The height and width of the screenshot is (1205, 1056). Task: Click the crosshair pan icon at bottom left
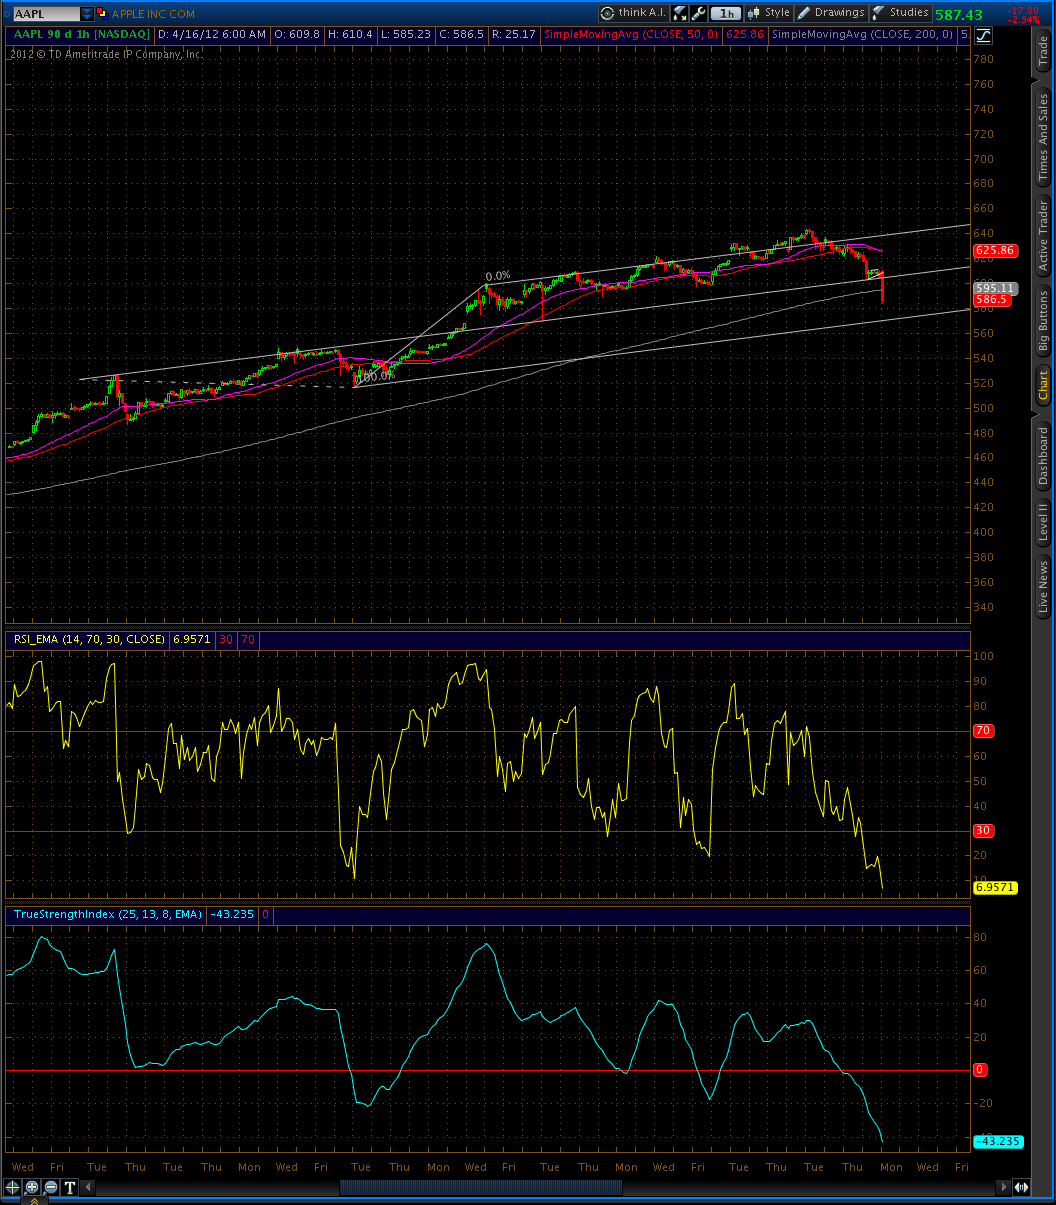(x=13, y=1187)
